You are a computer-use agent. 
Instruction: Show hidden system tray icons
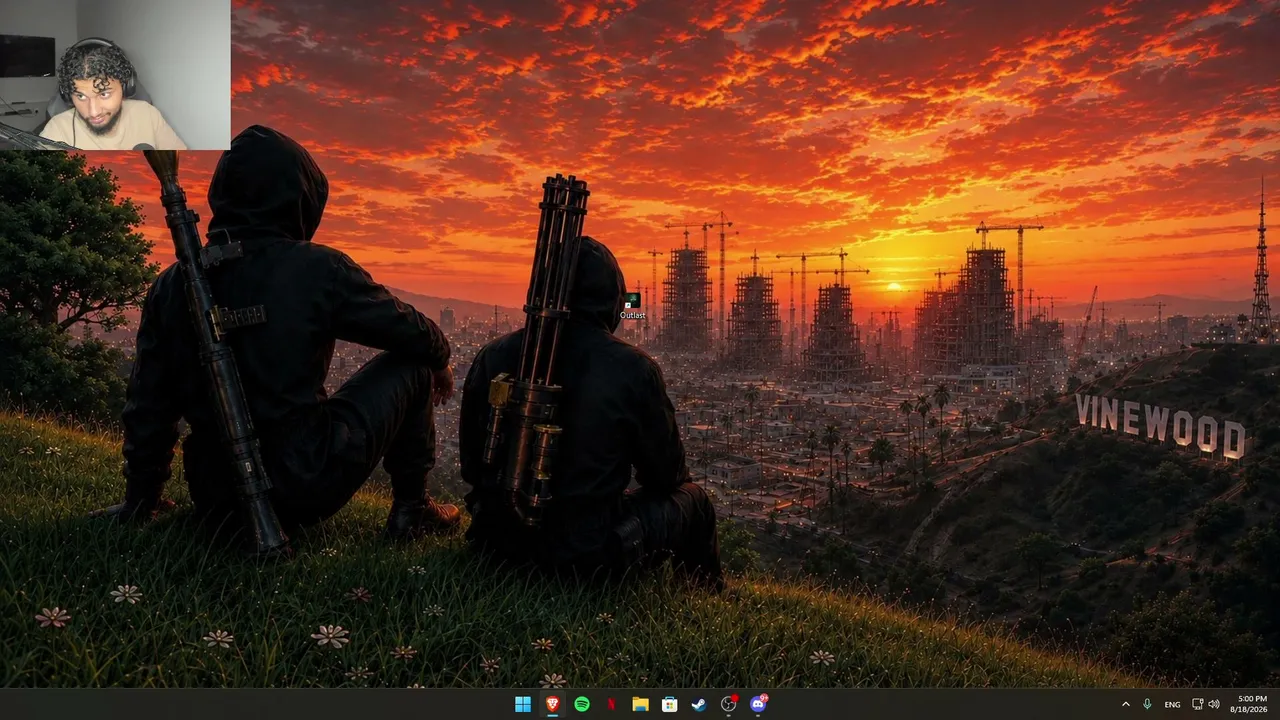tap(1125, 704)
